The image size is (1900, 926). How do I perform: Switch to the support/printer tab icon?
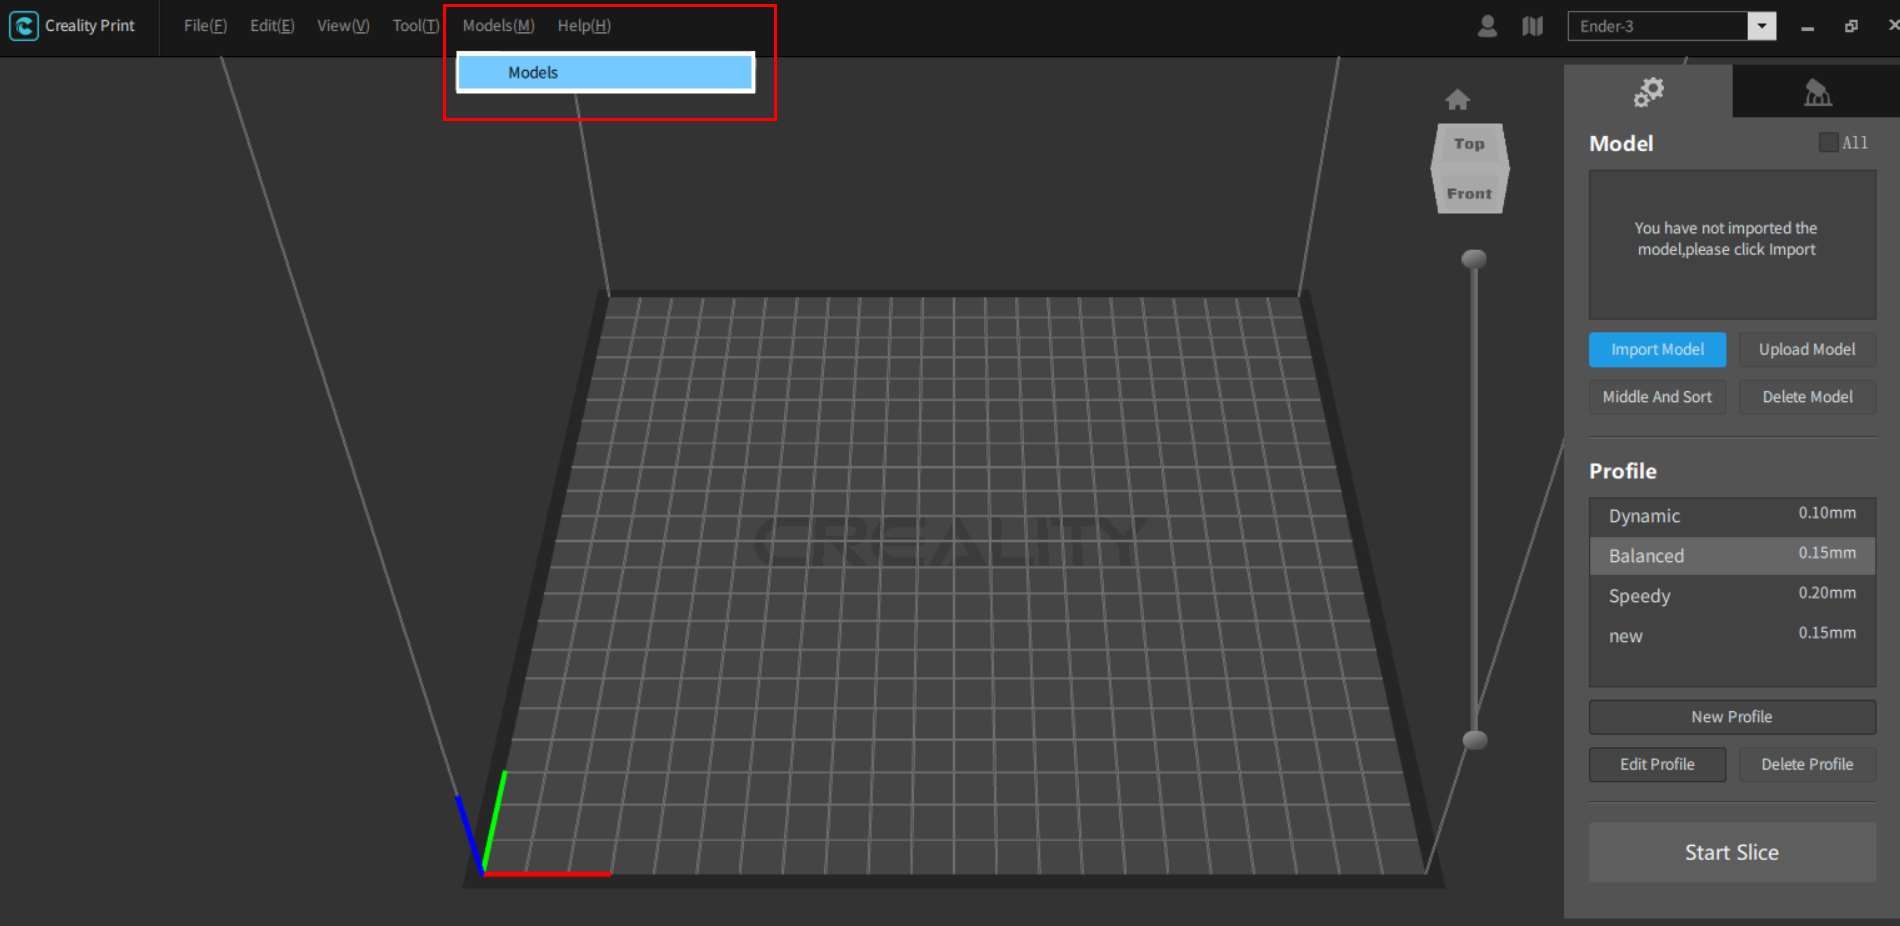pyautogui.click(x=1818, y=91)
